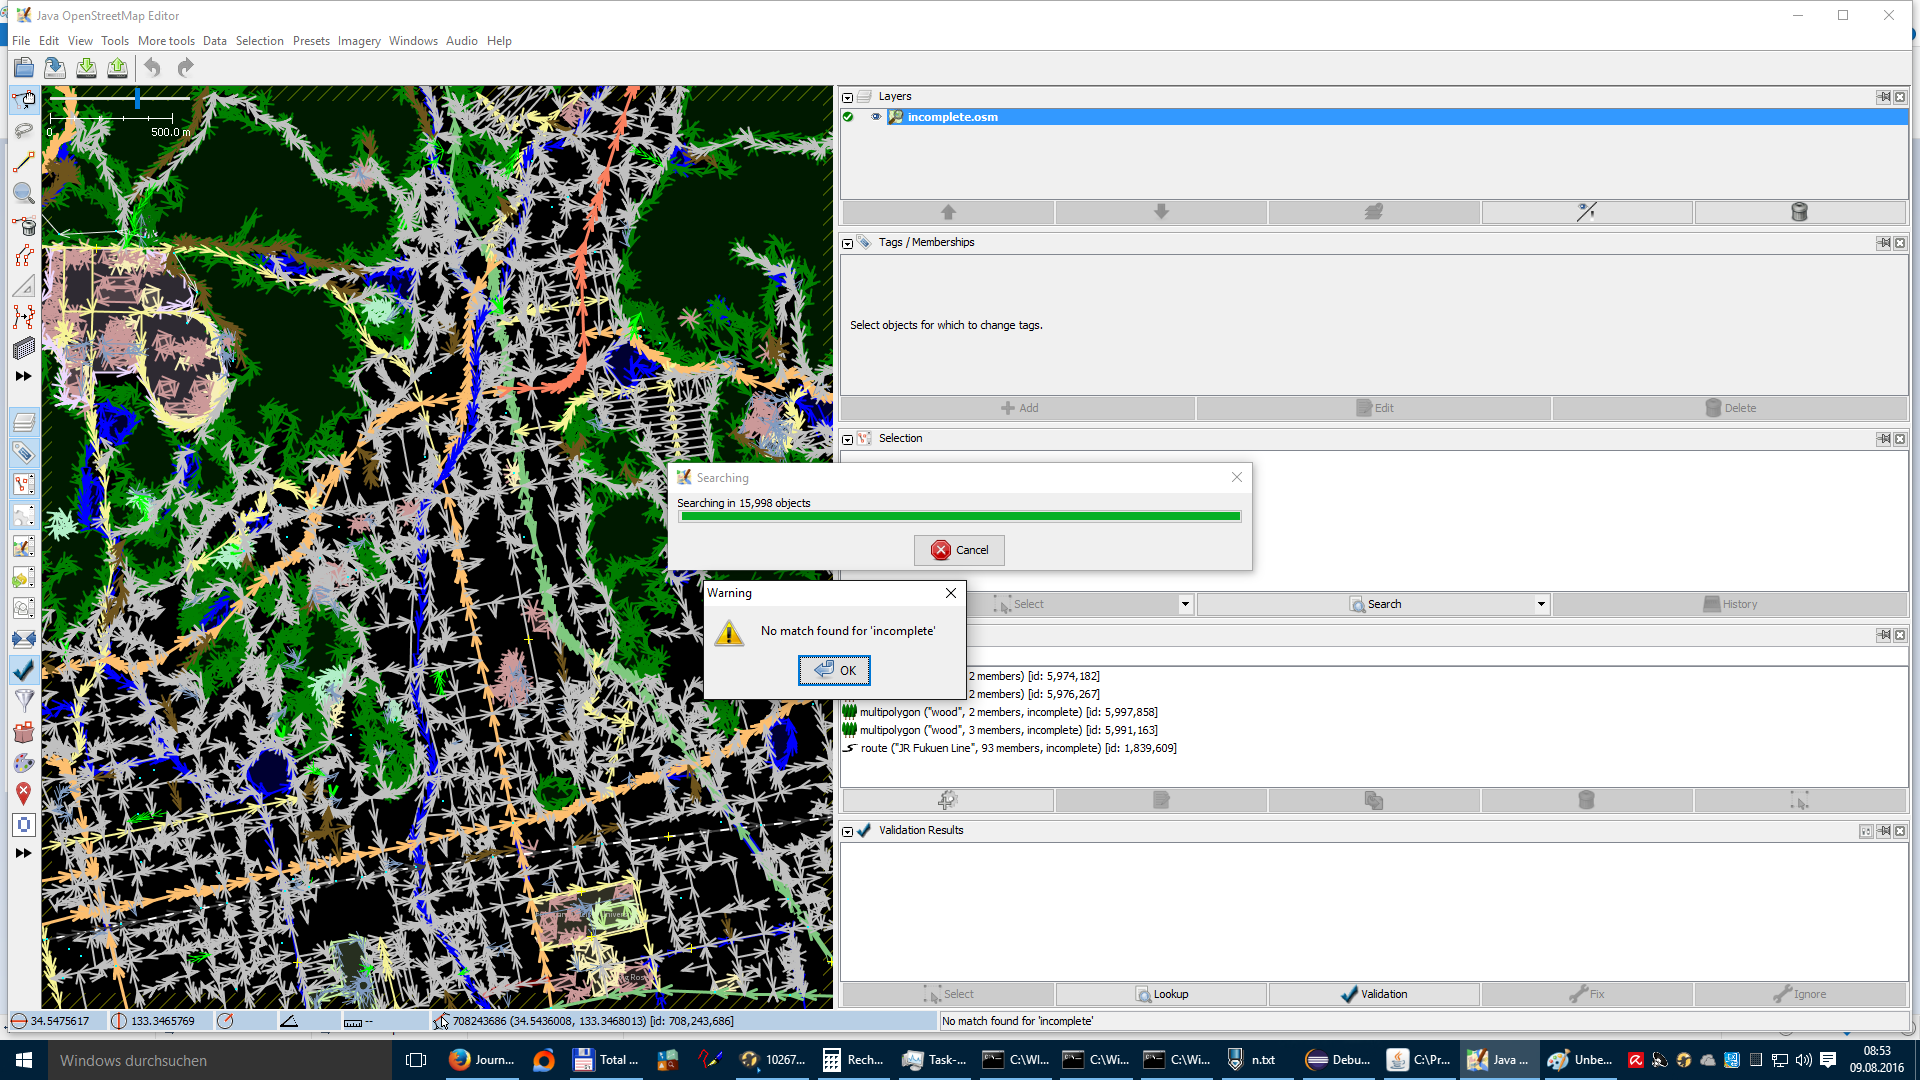Click the map zoom slider
This screenshot has height=1080, width=1920.
click(137, 98)
